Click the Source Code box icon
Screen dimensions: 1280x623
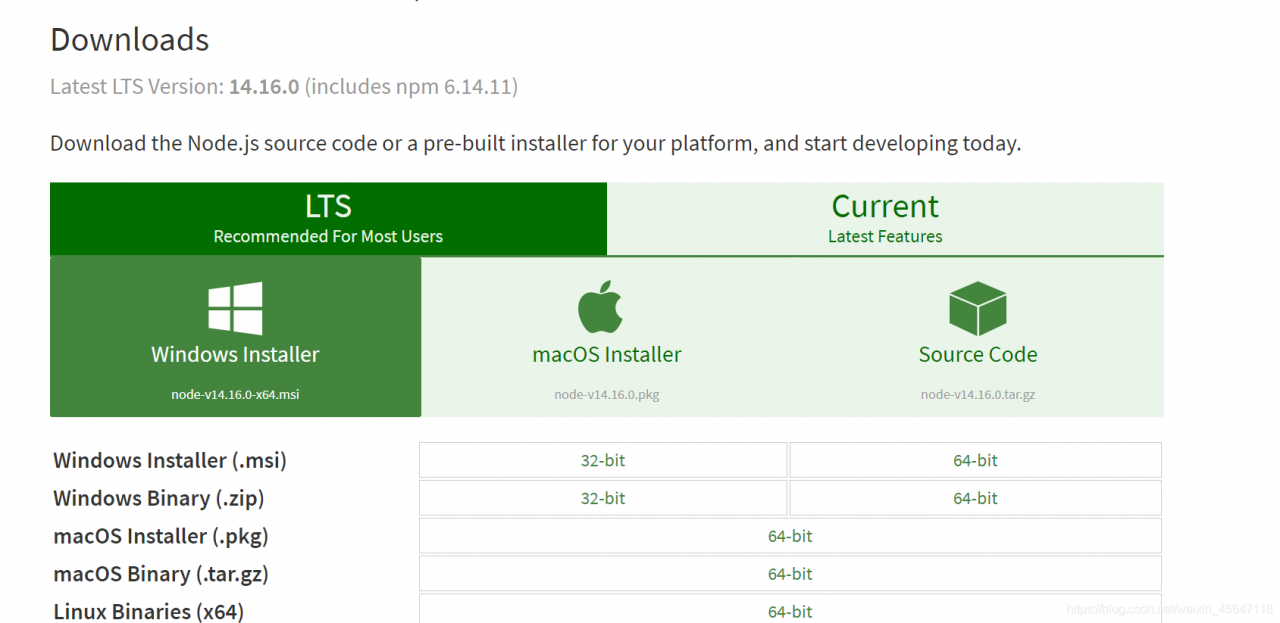[x=977, y=308]
